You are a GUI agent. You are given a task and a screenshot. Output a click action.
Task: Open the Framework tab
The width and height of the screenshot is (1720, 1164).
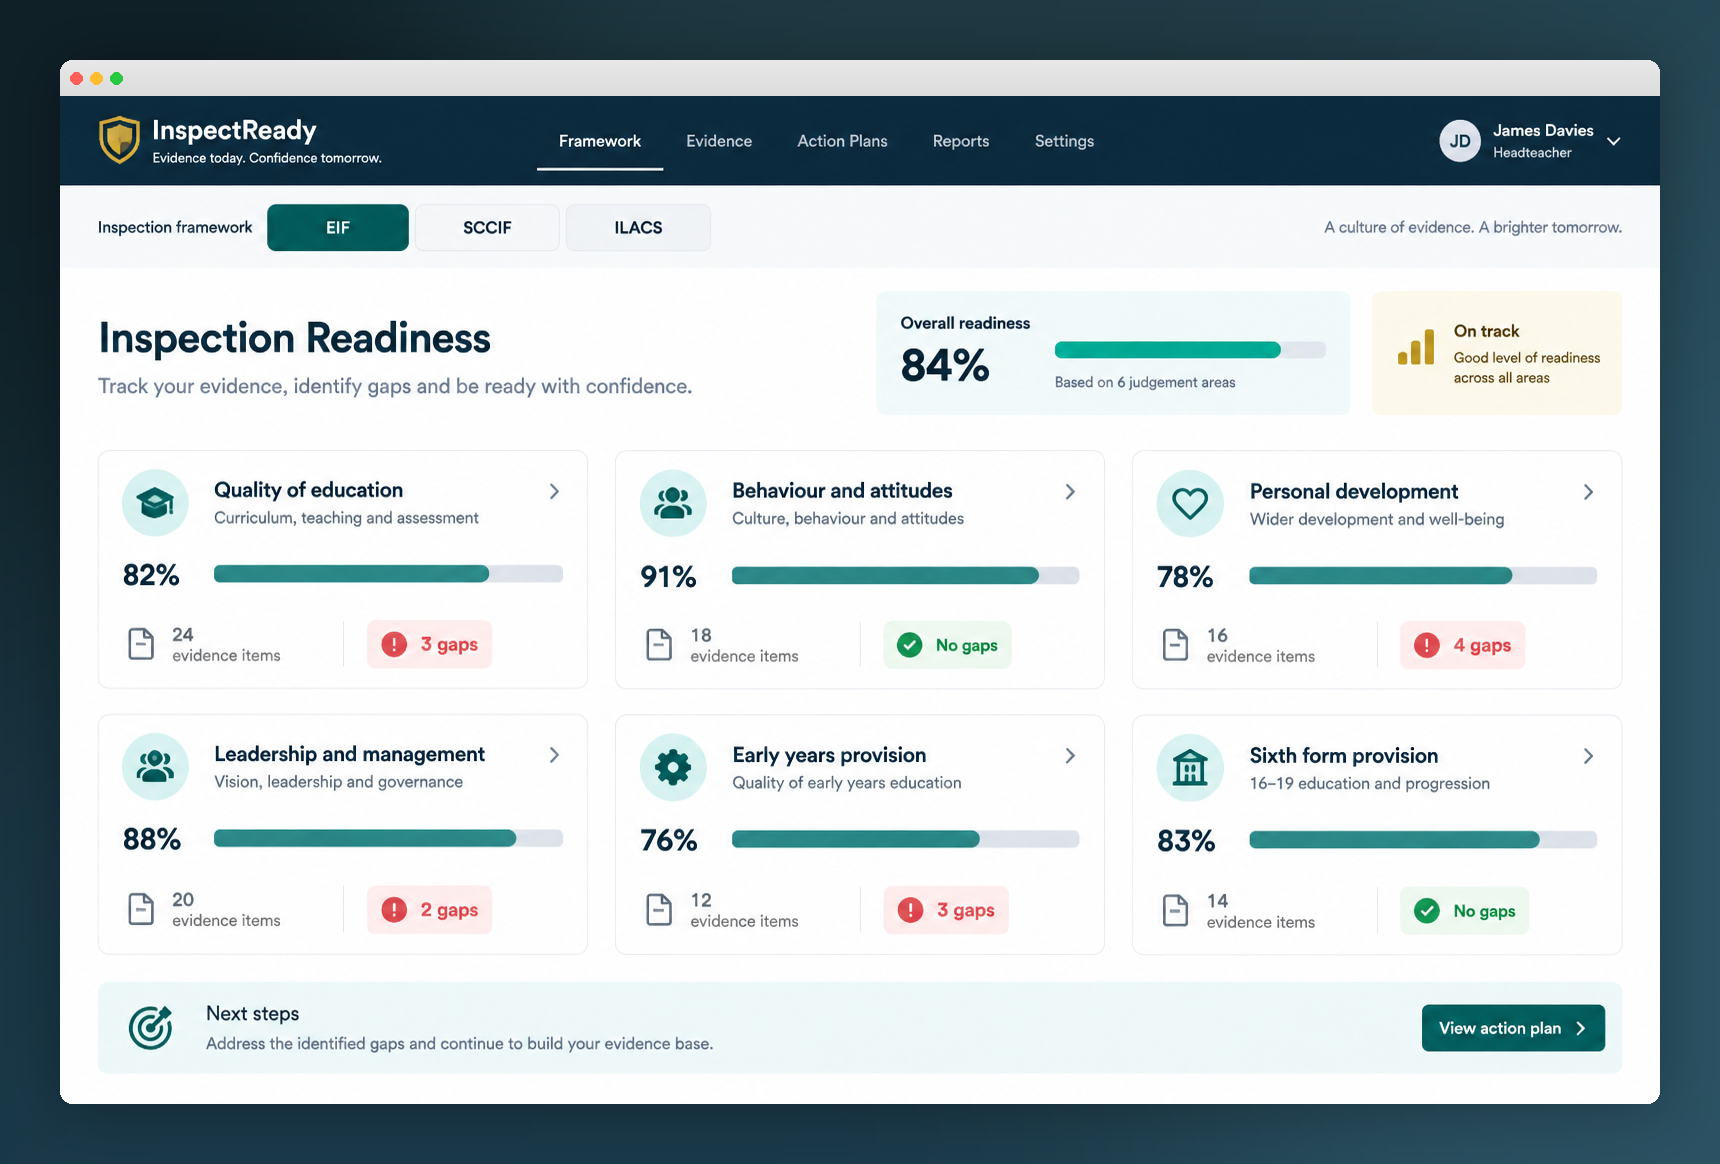point(600,141)
